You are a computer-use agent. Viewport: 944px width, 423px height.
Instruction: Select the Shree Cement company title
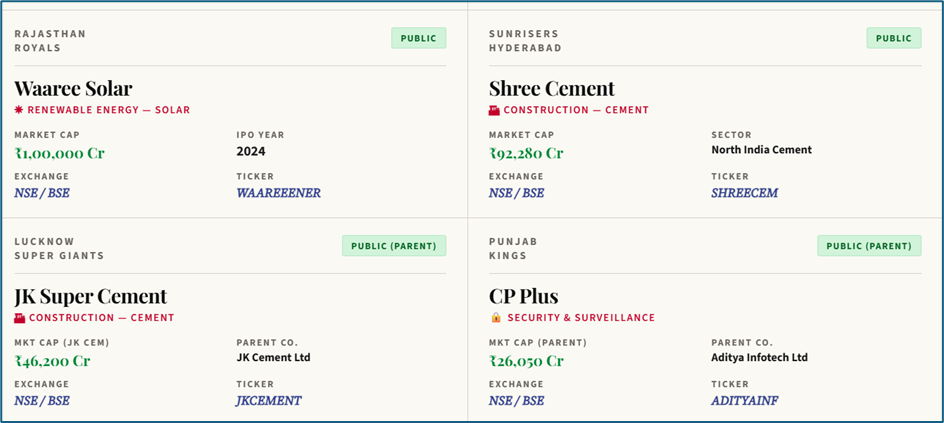point(551,88)
